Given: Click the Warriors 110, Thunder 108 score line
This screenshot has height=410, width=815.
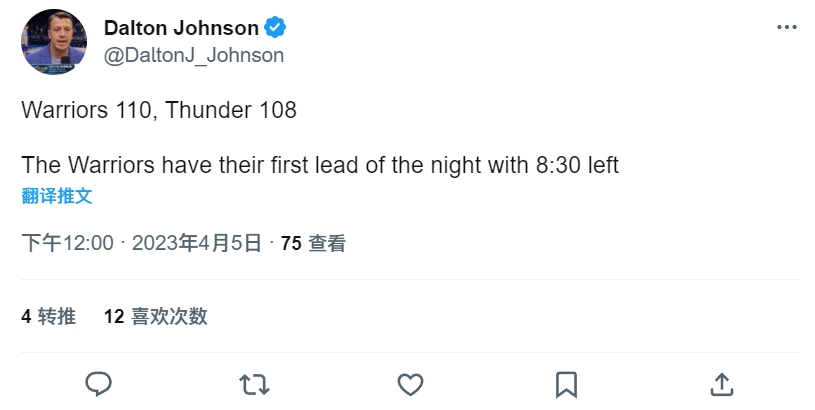Looking at the screenshot, I should click(159, 110).
